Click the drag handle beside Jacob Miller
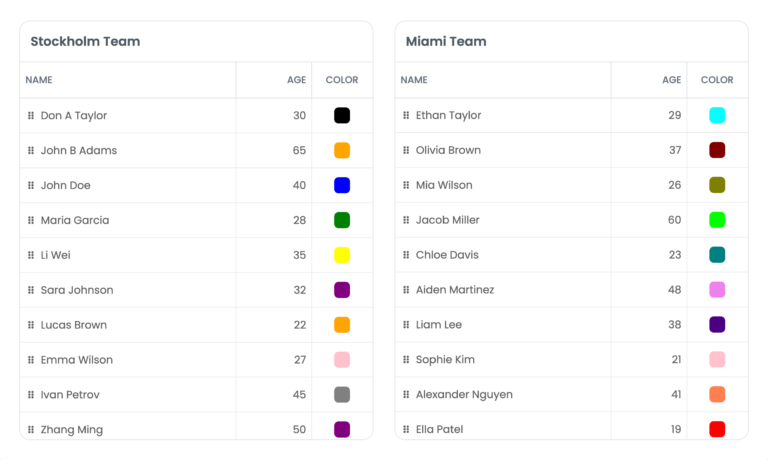This screenshot has height=460, width=768. [x=406, y=220]
